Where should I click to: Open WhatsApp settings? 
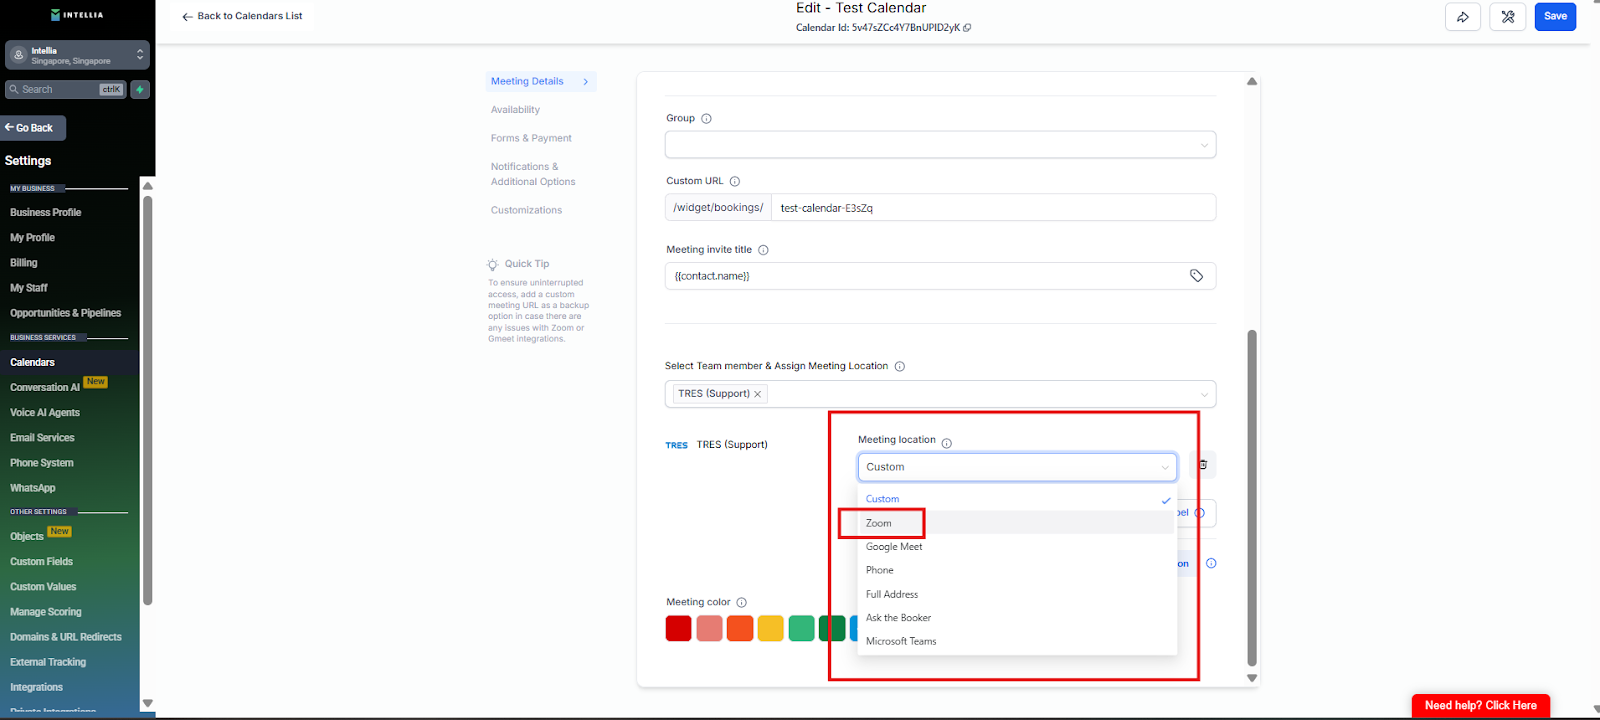click(x=33, y=488)
